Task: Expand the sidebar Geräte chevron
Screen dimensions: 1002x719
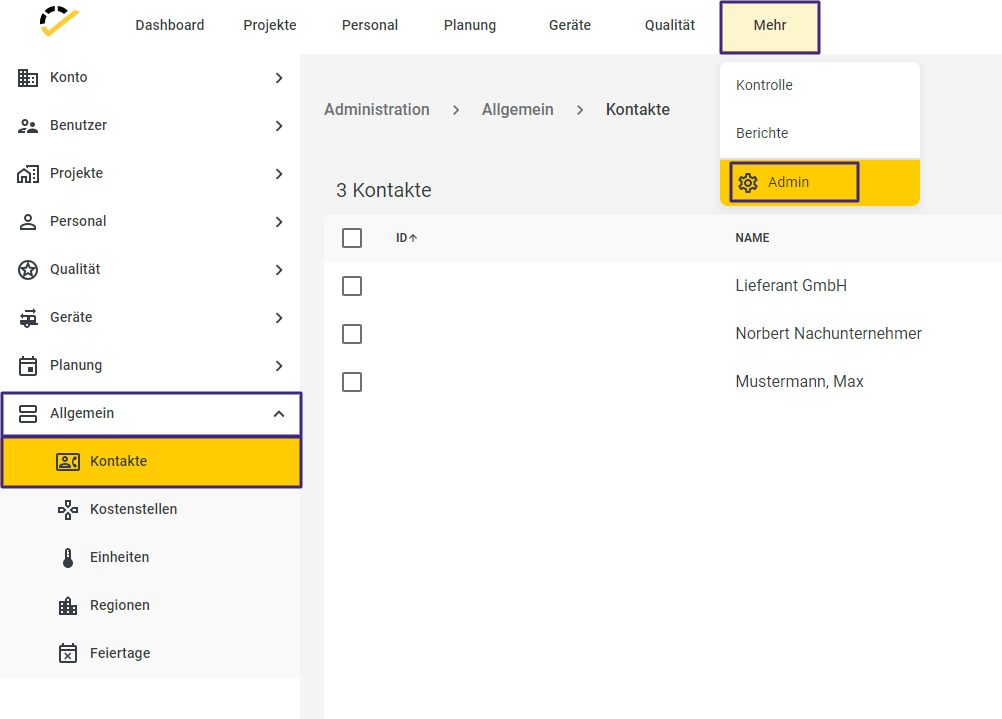Action: [279, 318]
